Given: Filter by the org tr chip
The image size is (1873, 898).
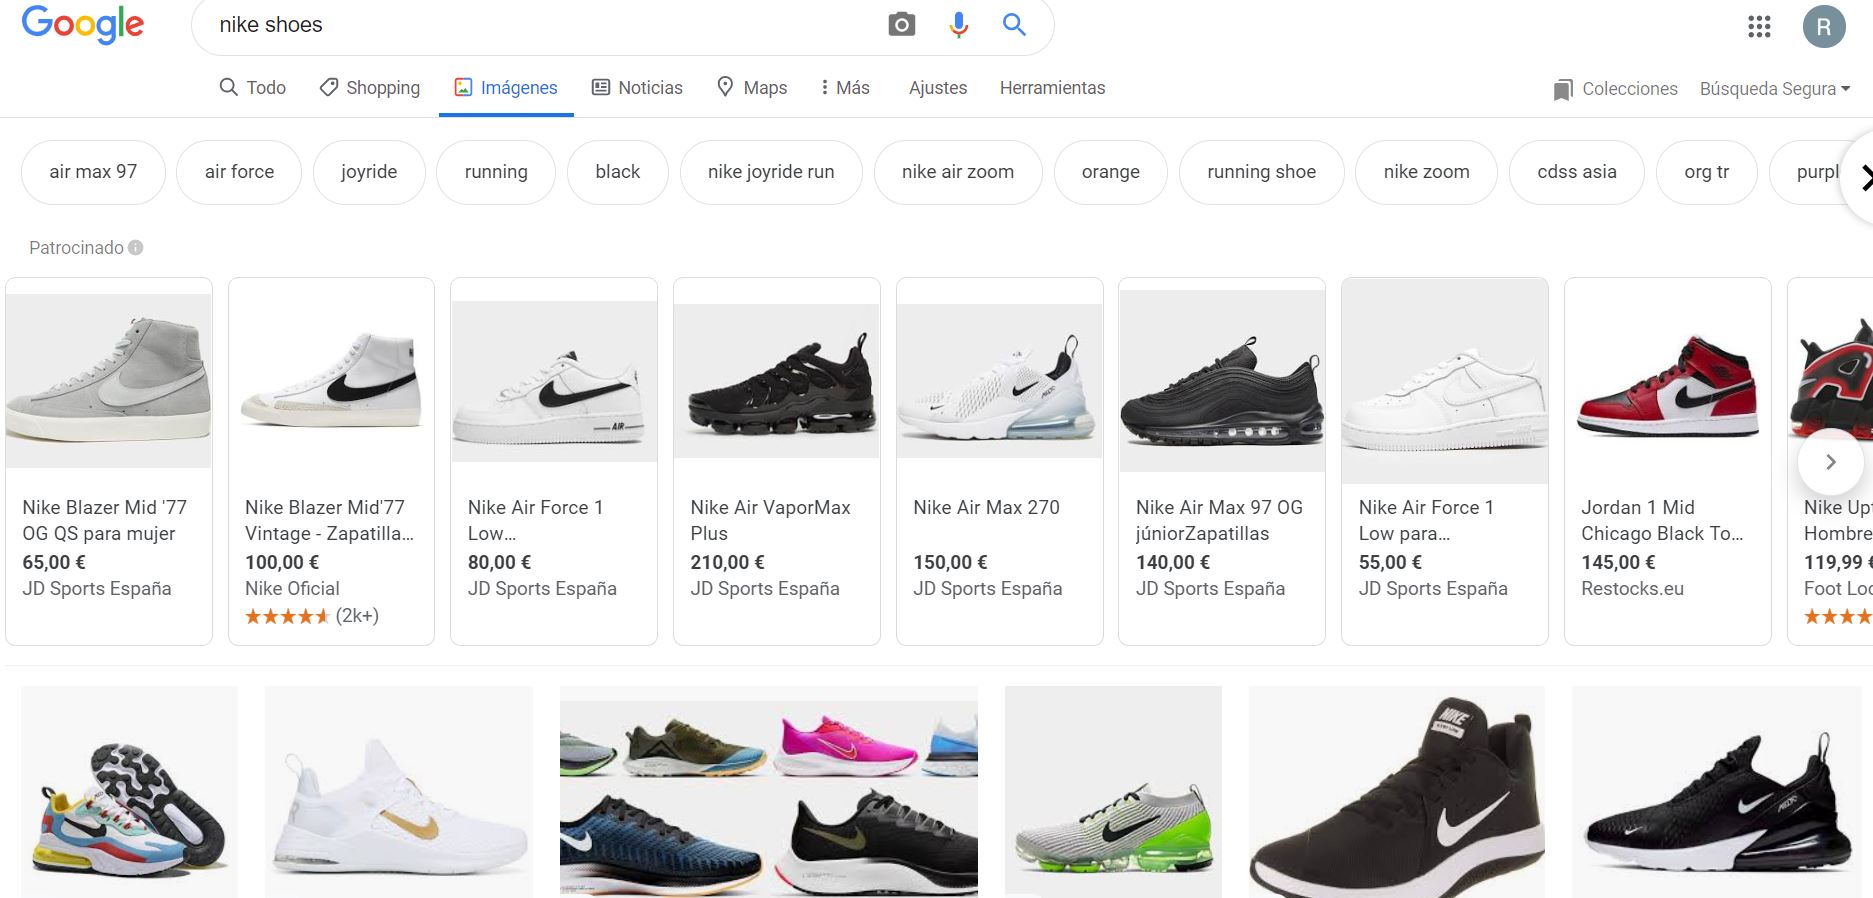Looking at the screenshot, I should tap(1707, 172).
